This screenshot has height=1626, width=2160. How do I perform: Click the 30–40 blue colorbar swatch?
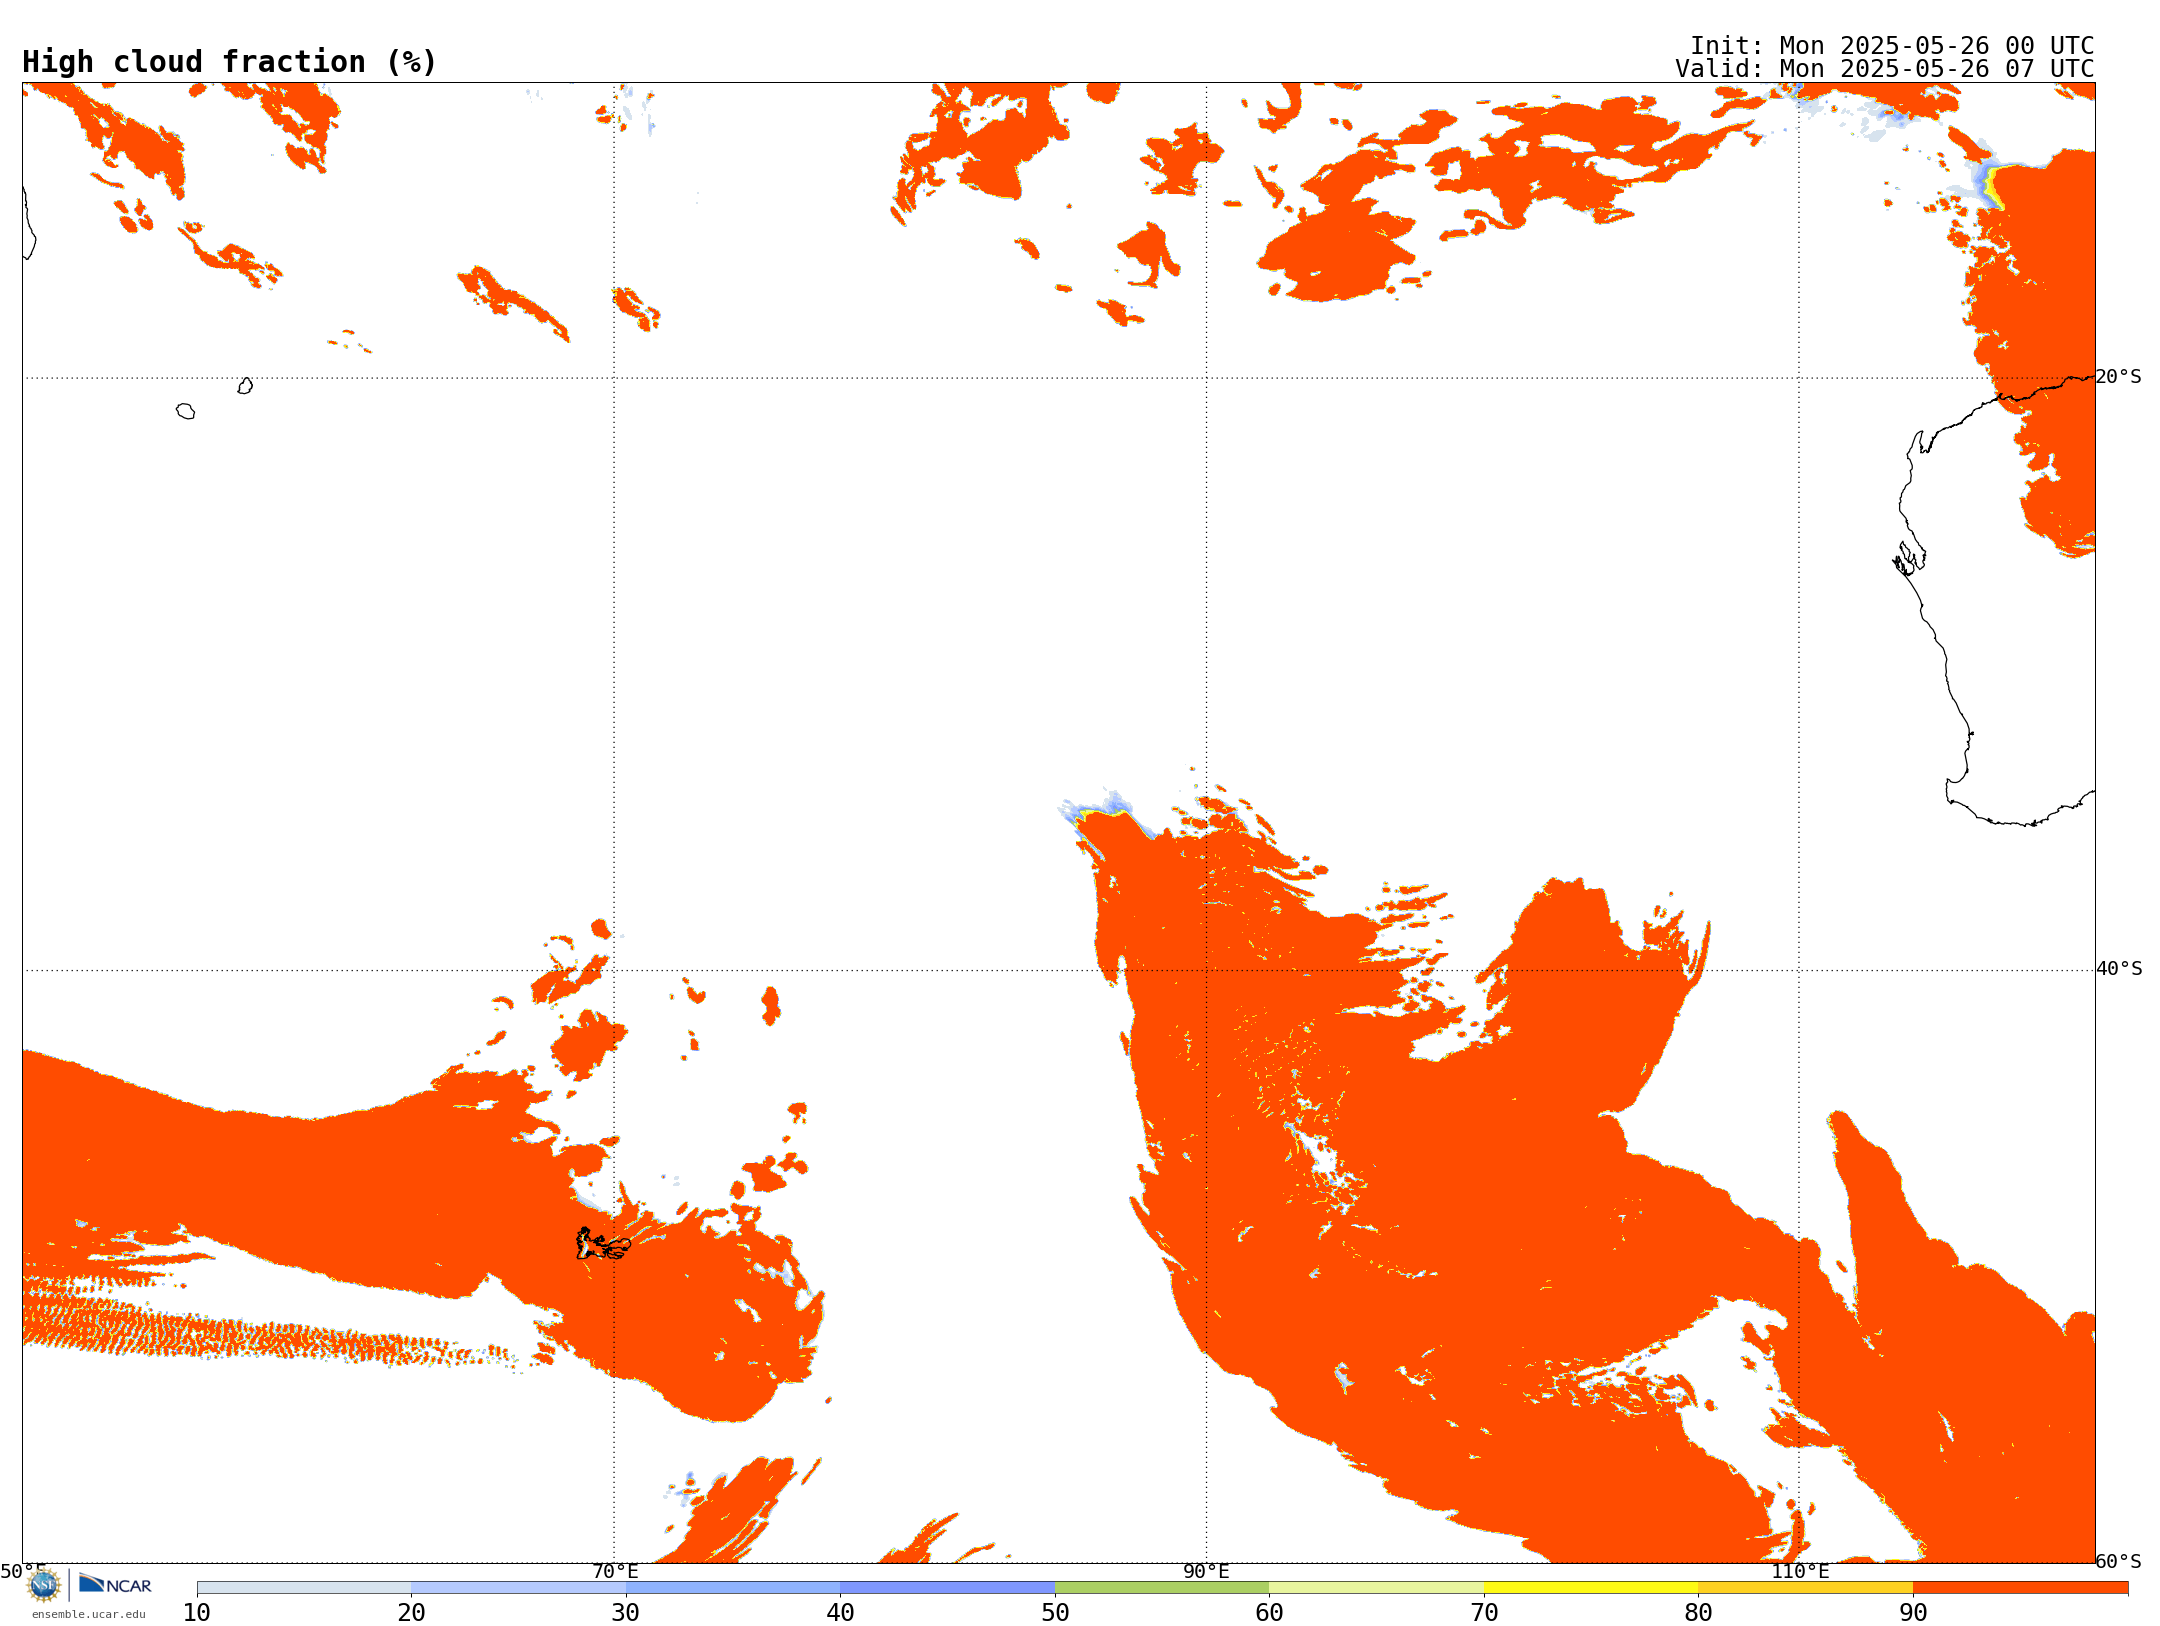click(x=733, y=1588)
